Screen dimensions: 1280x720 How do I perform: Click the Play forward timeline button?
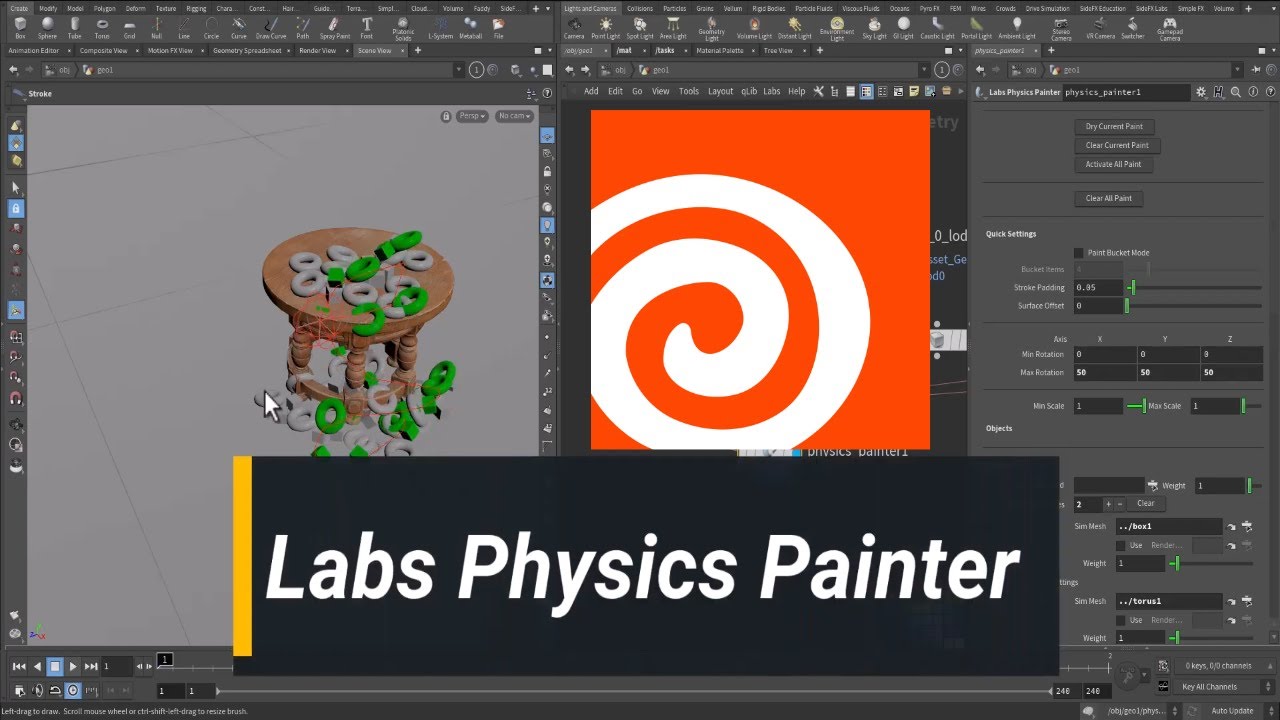(73, 666)
